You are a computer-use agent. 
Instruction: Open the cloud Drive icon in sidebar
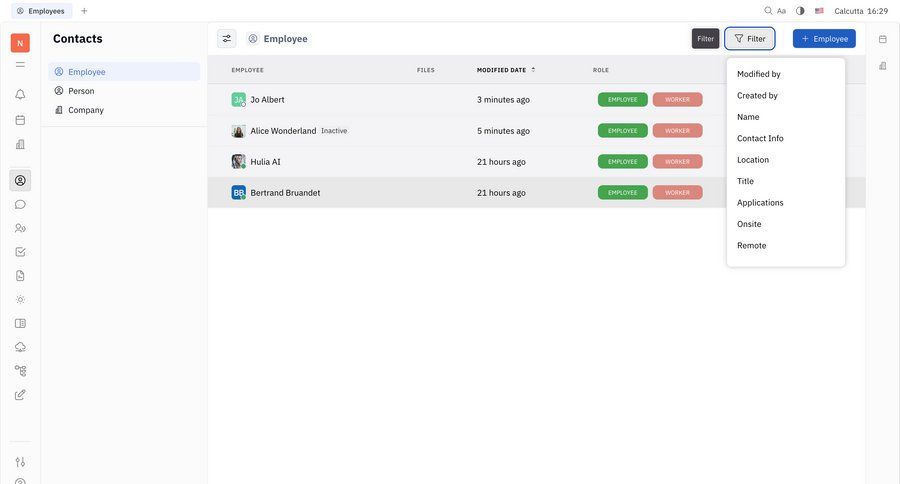coord(20,347)
